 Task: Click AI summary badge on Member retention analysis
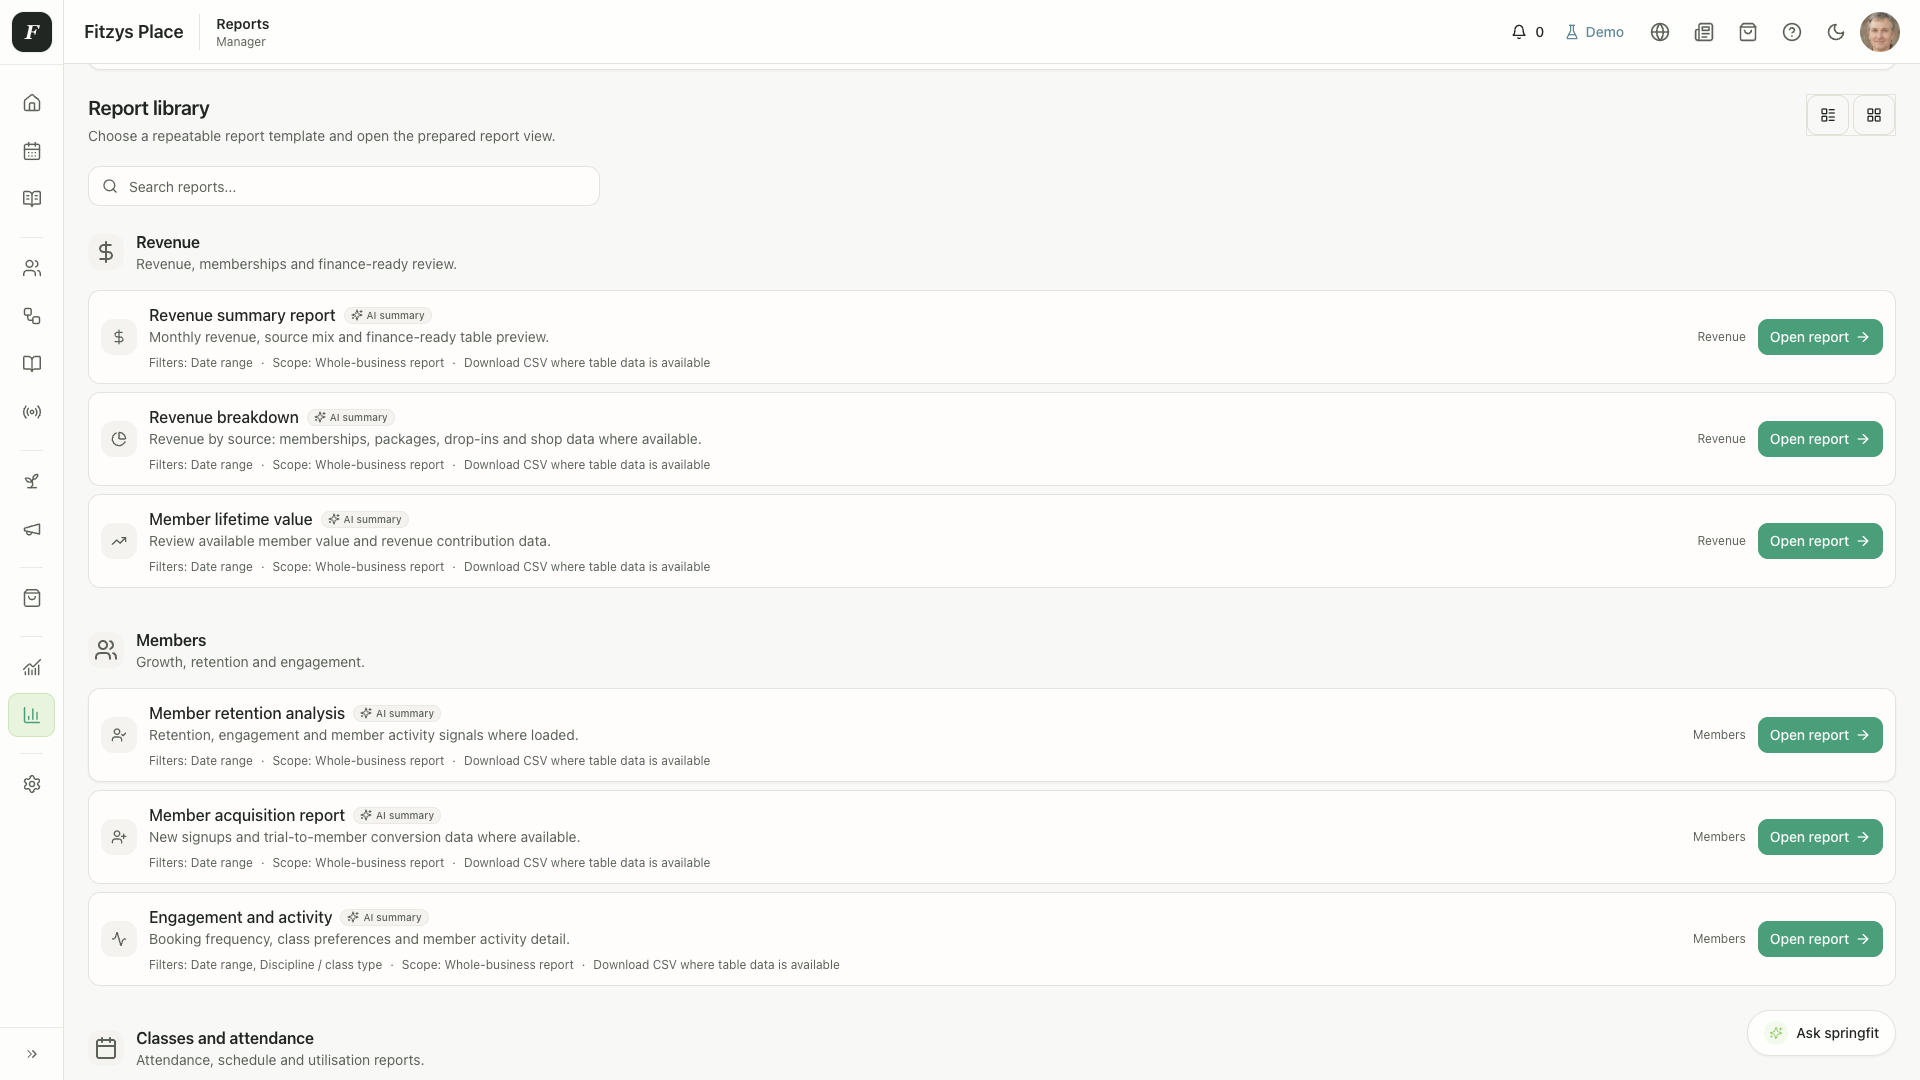tap(397, 714)
